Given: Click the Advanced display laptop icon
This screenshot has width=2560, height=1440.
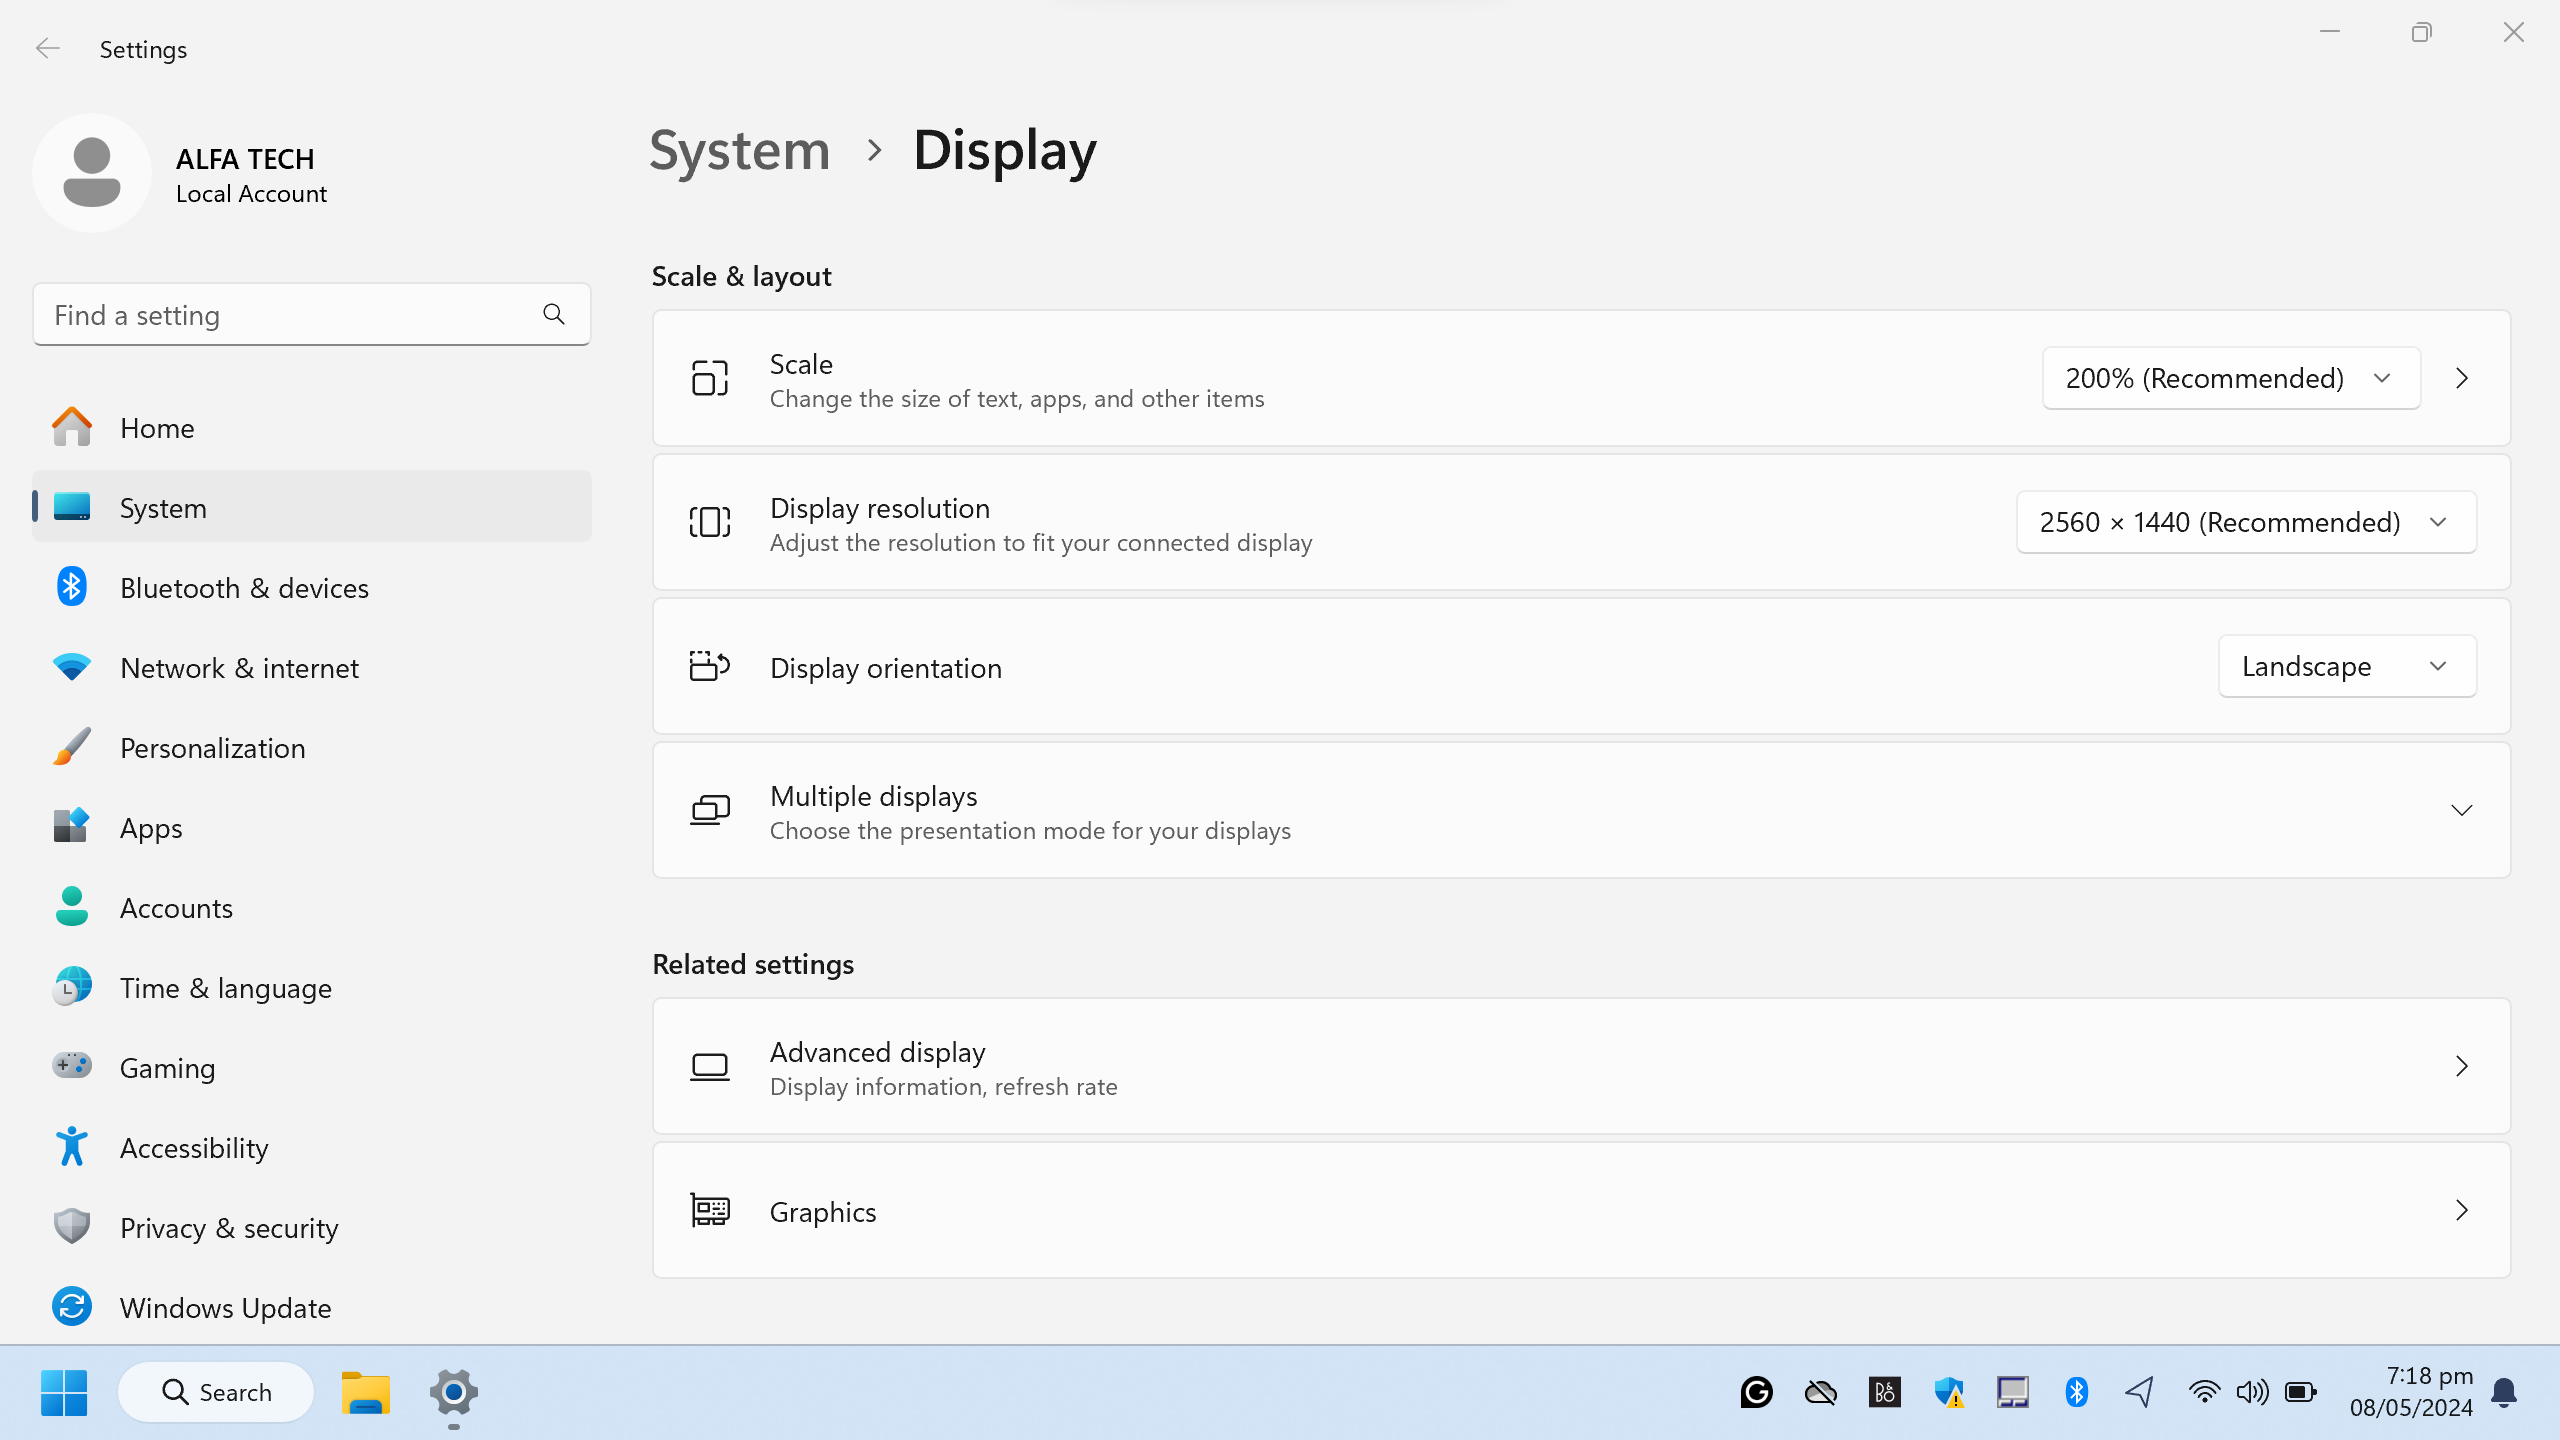Looking at the screenshot, I should point(710,1066).
